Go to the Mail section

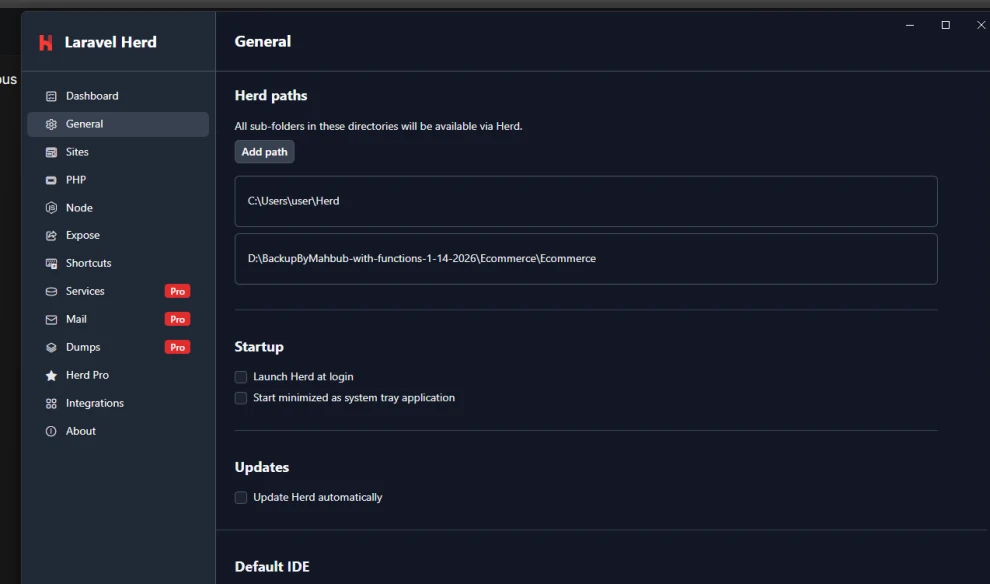(118, 319)
